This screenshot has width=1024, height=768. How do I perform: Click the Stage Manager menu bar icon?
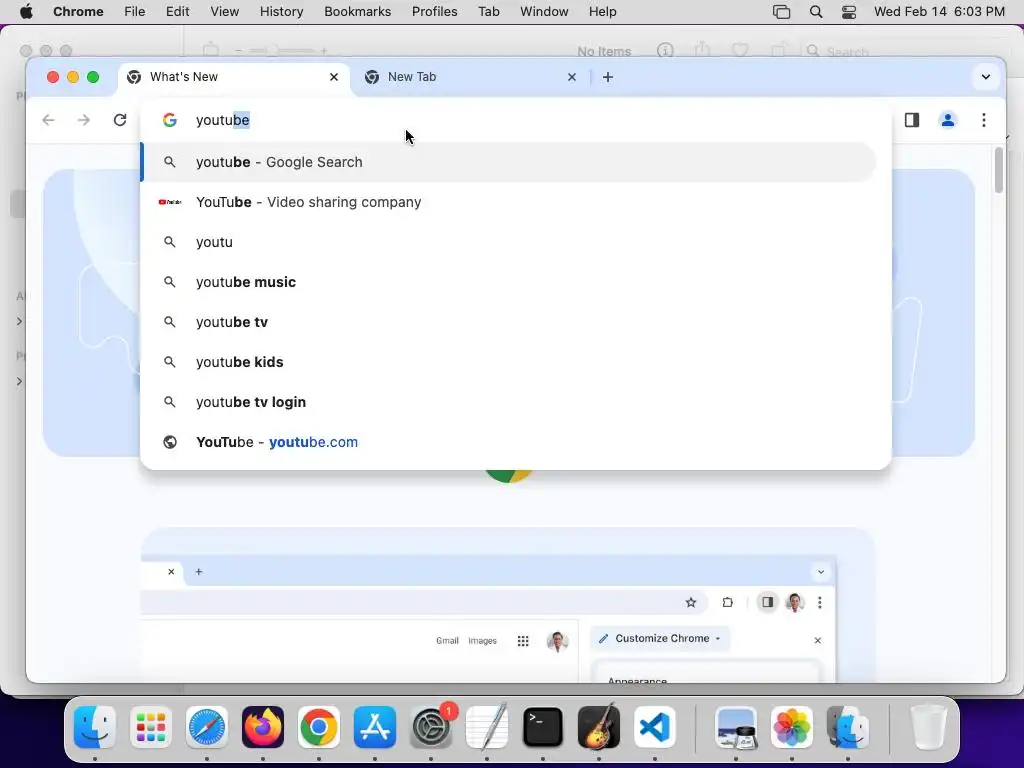782,12
